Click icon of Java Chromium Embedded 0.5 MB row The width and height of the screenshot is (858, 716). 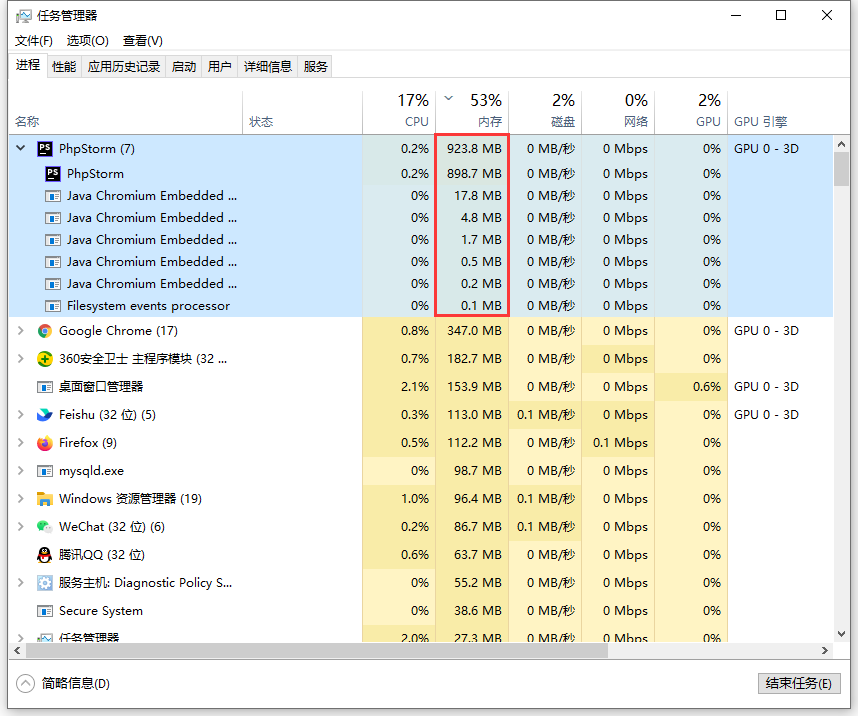pyautogui.click(x=53, y=262)
